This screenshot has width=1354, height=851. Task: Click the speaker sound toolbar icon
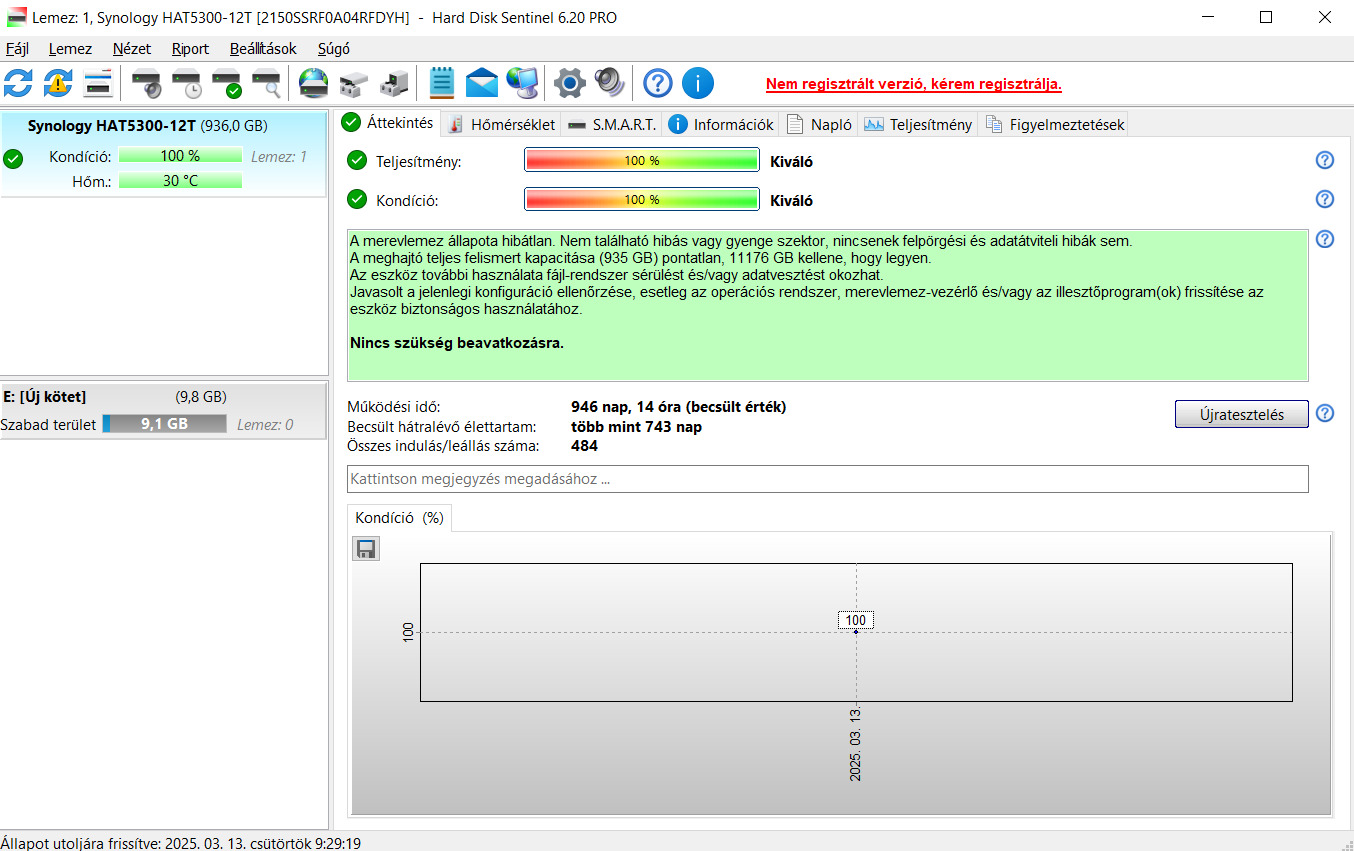pos(609,83)
